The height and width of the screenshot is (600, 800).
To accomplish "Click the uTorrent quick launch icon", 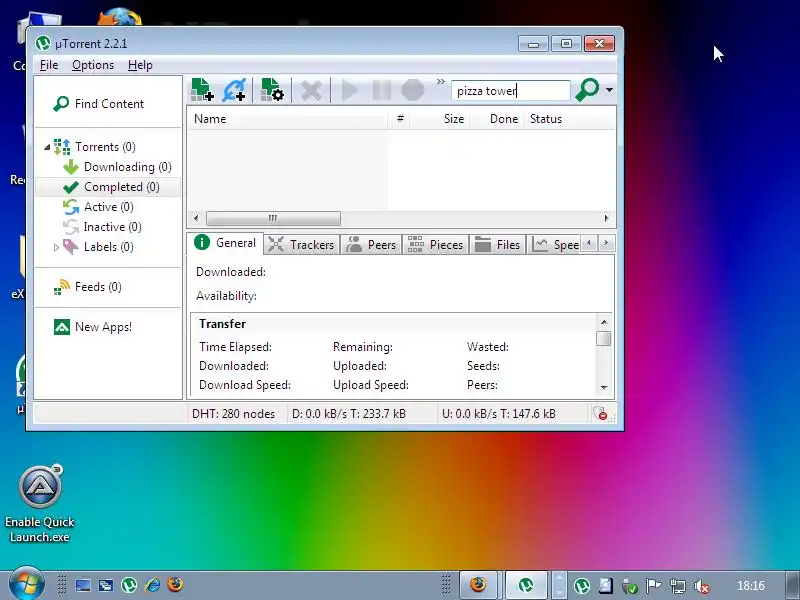I will 129,585.
